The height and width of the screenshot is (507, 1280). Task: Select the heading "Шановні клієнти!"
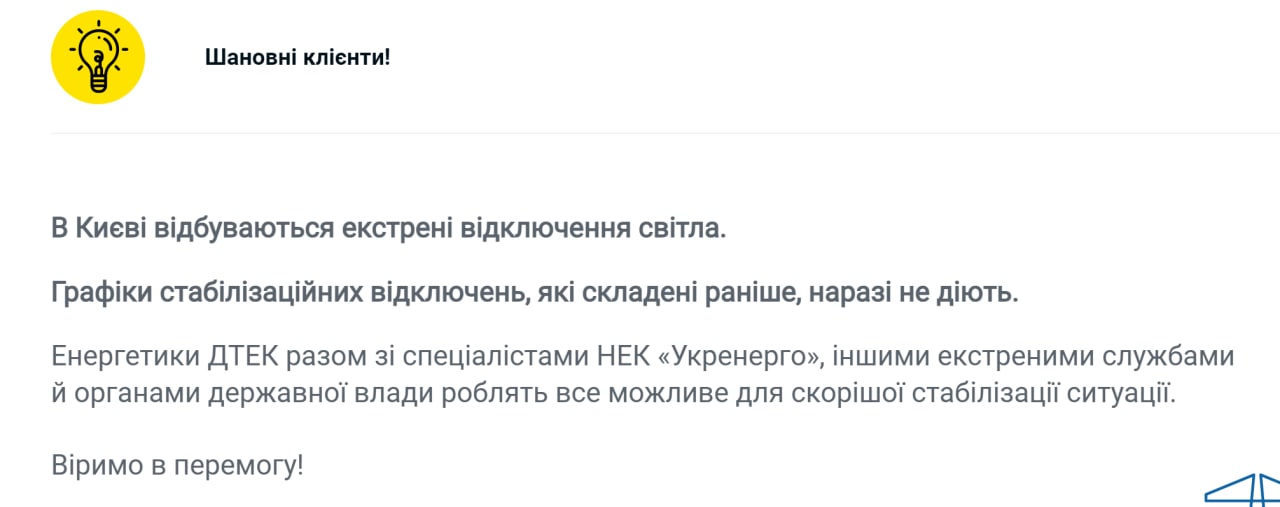pos(297,57)
